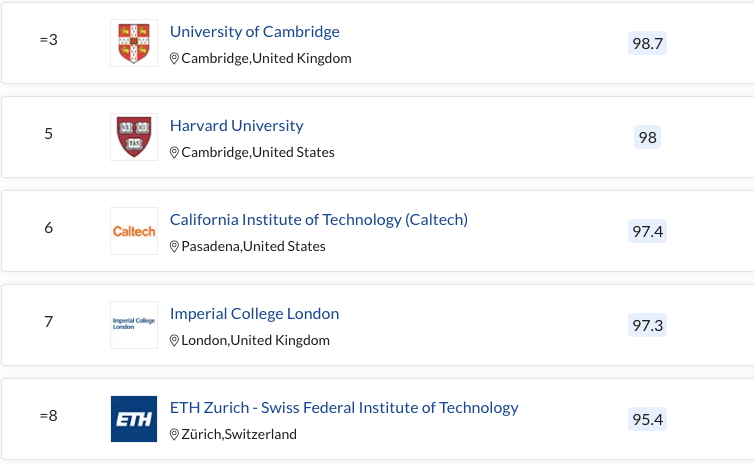754x464 pixels.
Task: Click the 98.7 overall score badge
Action: point(647,44)
